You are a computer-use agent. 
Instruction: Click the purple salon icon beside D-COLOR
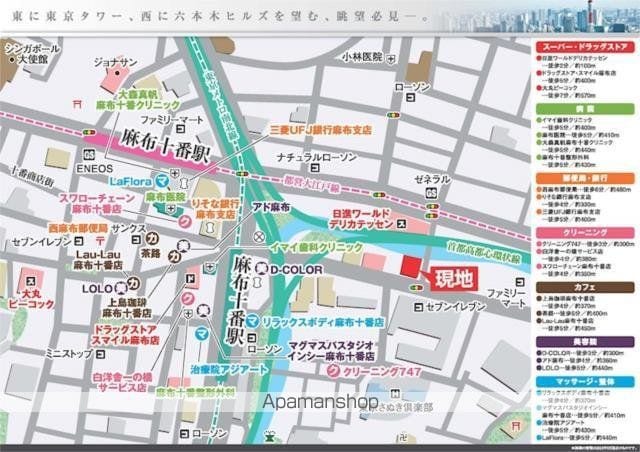pyautogui.click(x=261, y=269)
